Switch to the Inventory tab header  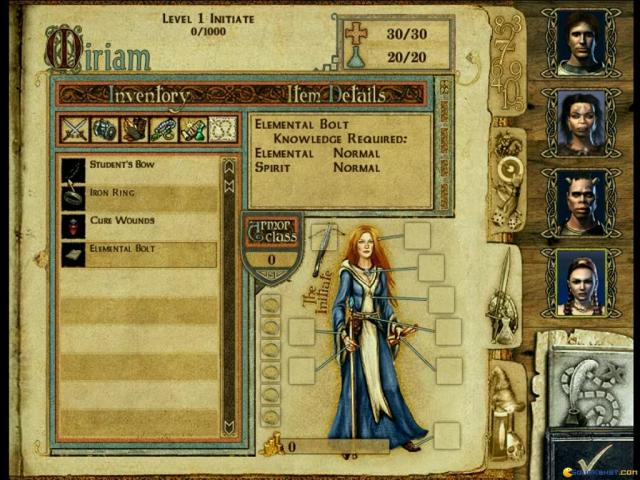pos(149,96)
